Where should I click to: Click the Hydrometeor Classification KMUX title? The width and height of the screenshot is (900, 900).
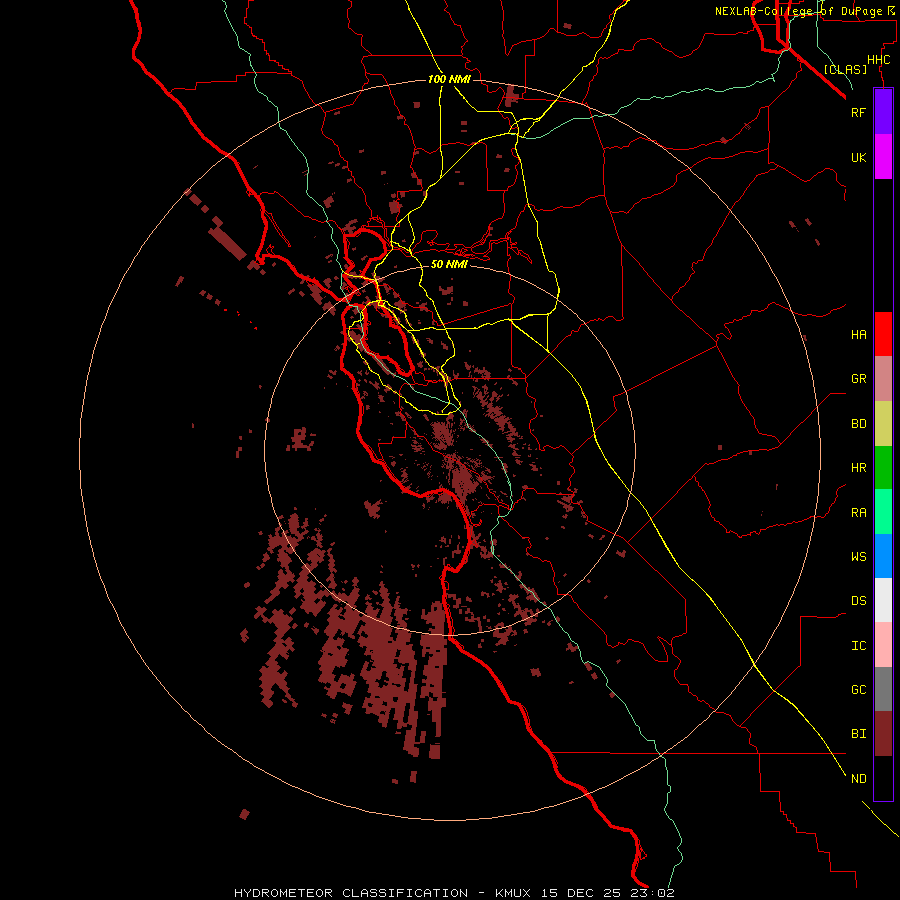pos(454,893)
